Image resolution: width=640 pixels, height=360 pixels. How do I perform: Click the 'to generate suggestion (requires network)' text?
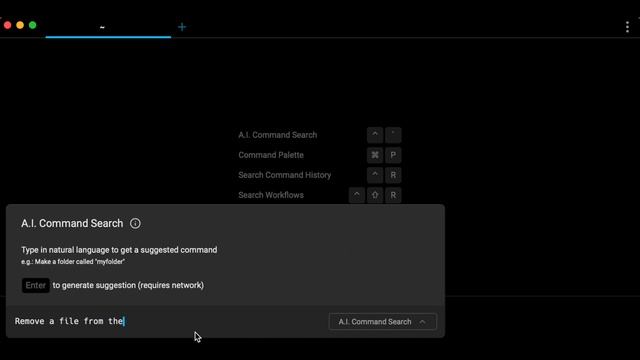tap(128, 285)
